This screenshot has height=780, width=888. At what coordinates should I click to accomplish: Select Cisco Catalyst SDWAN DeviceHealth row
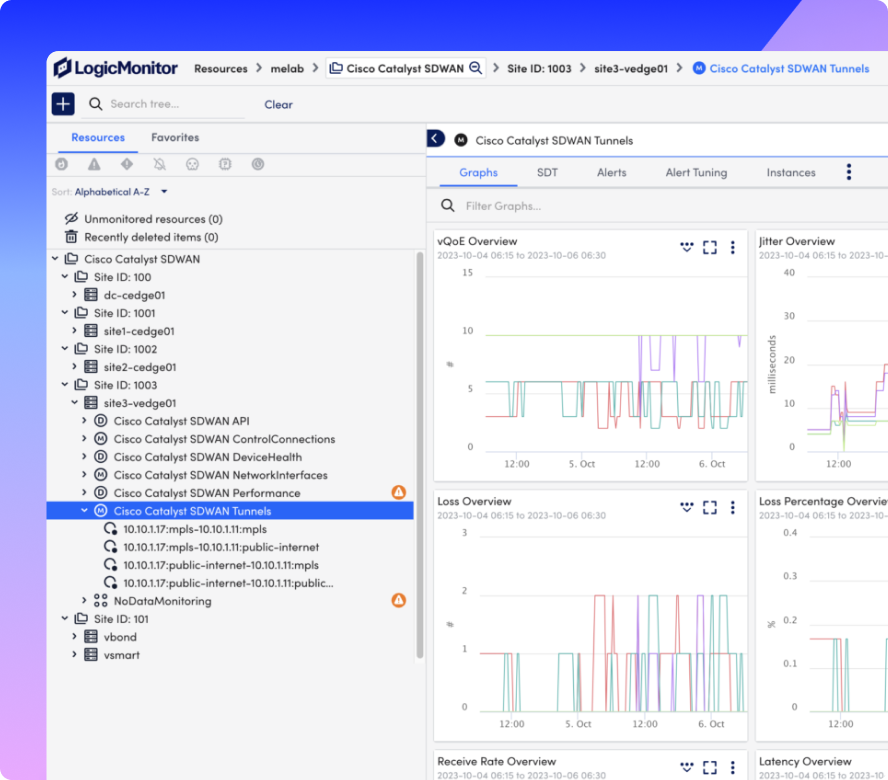tap(207, 457)
